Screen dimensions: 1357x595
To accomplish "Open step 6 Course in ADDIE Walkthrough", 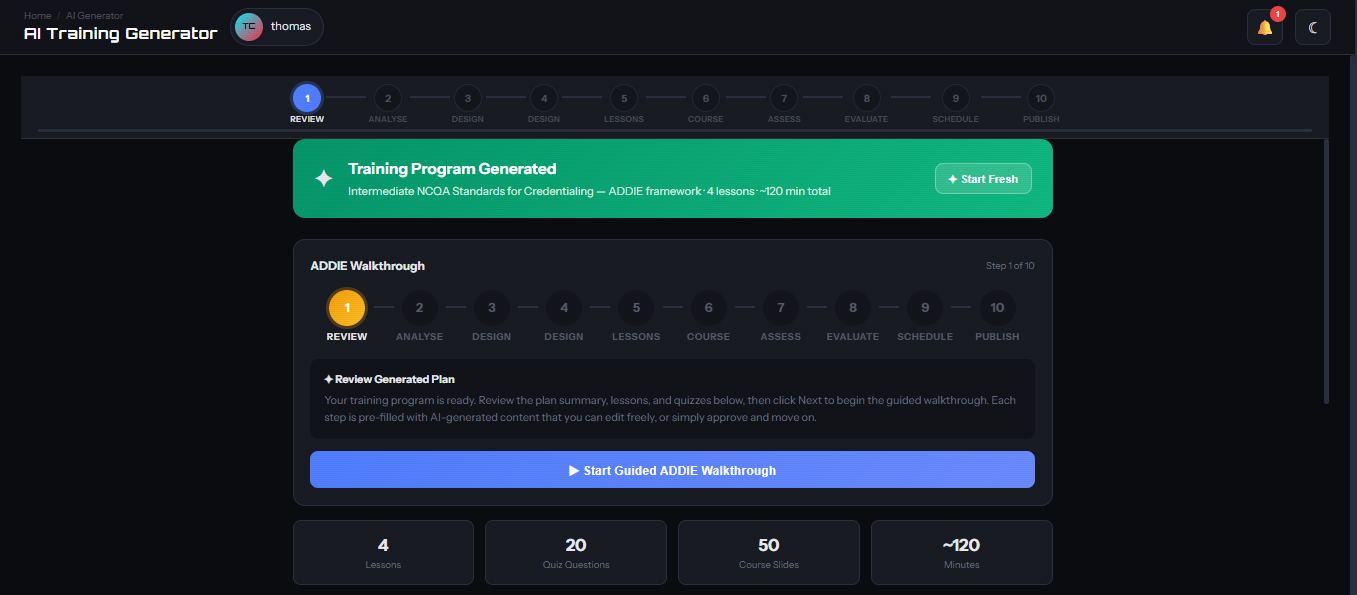I will click(708, 307).
